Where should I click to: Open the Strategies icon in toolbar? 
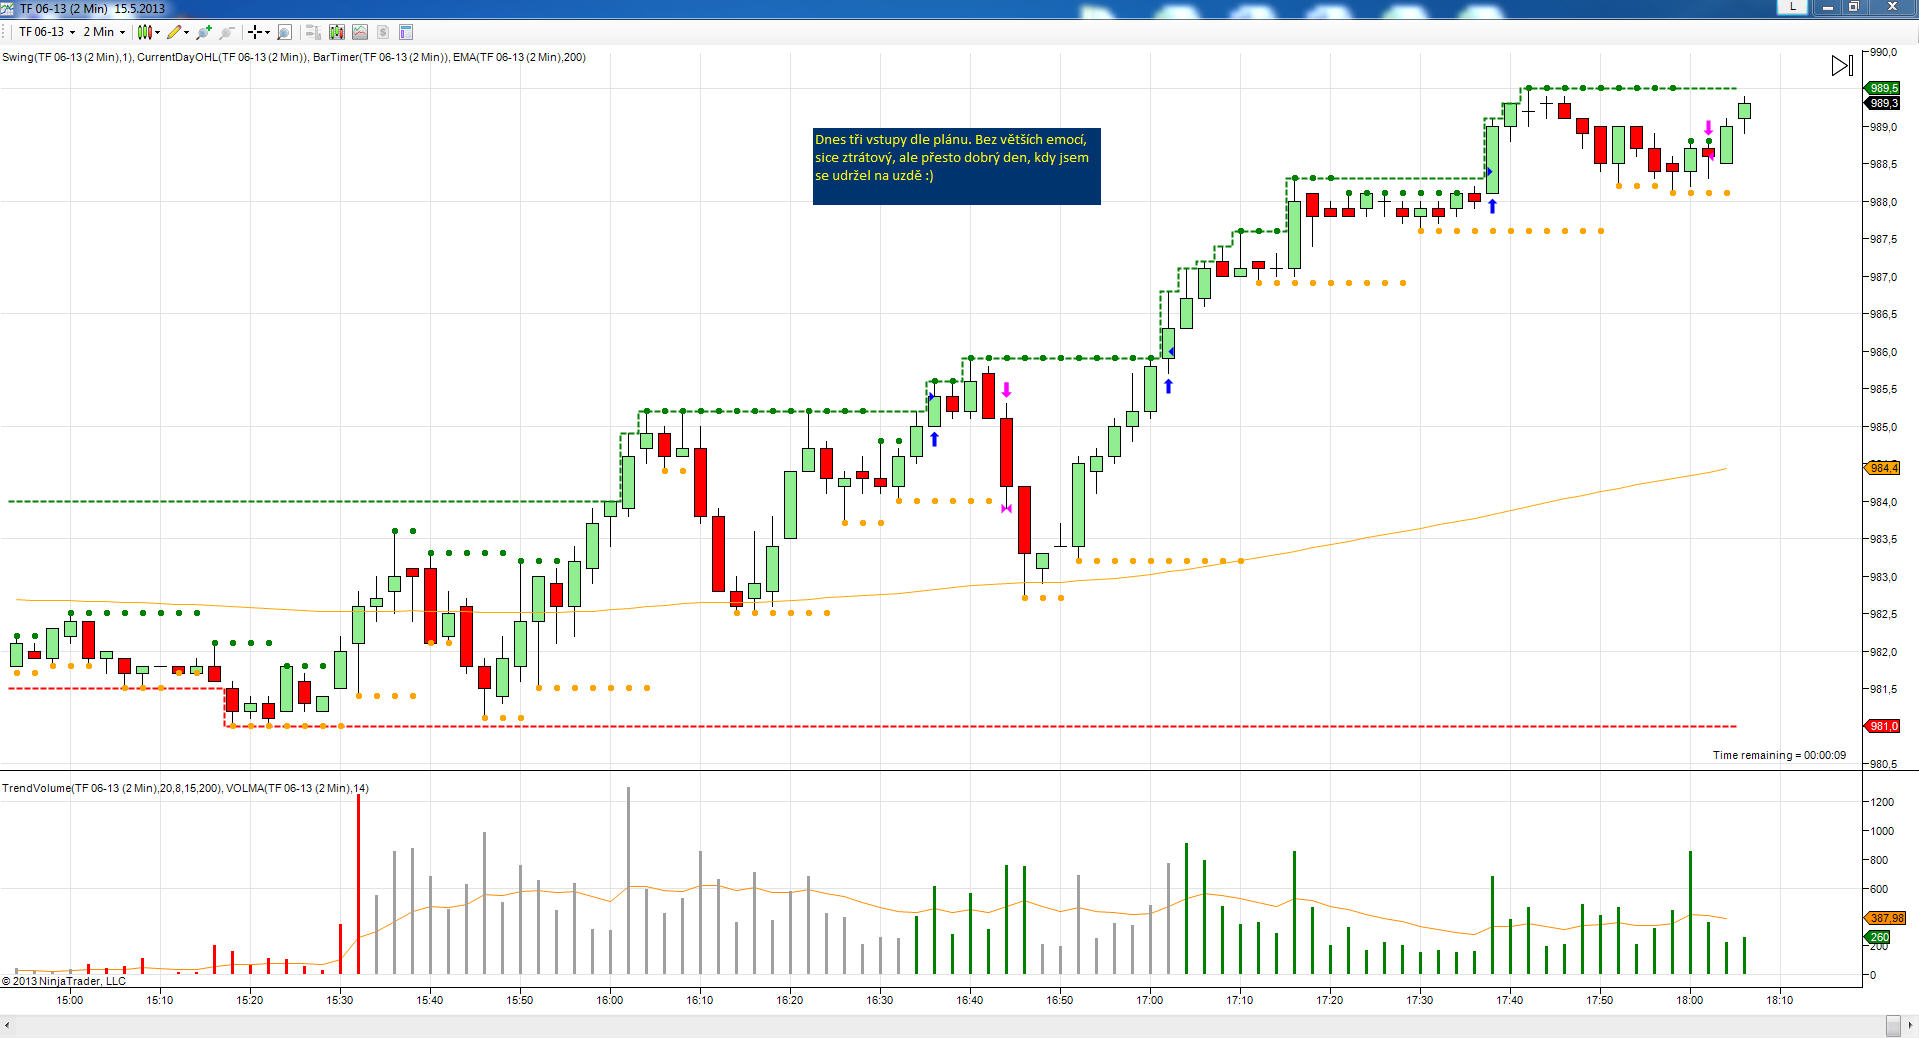click(x=383, y=32)
